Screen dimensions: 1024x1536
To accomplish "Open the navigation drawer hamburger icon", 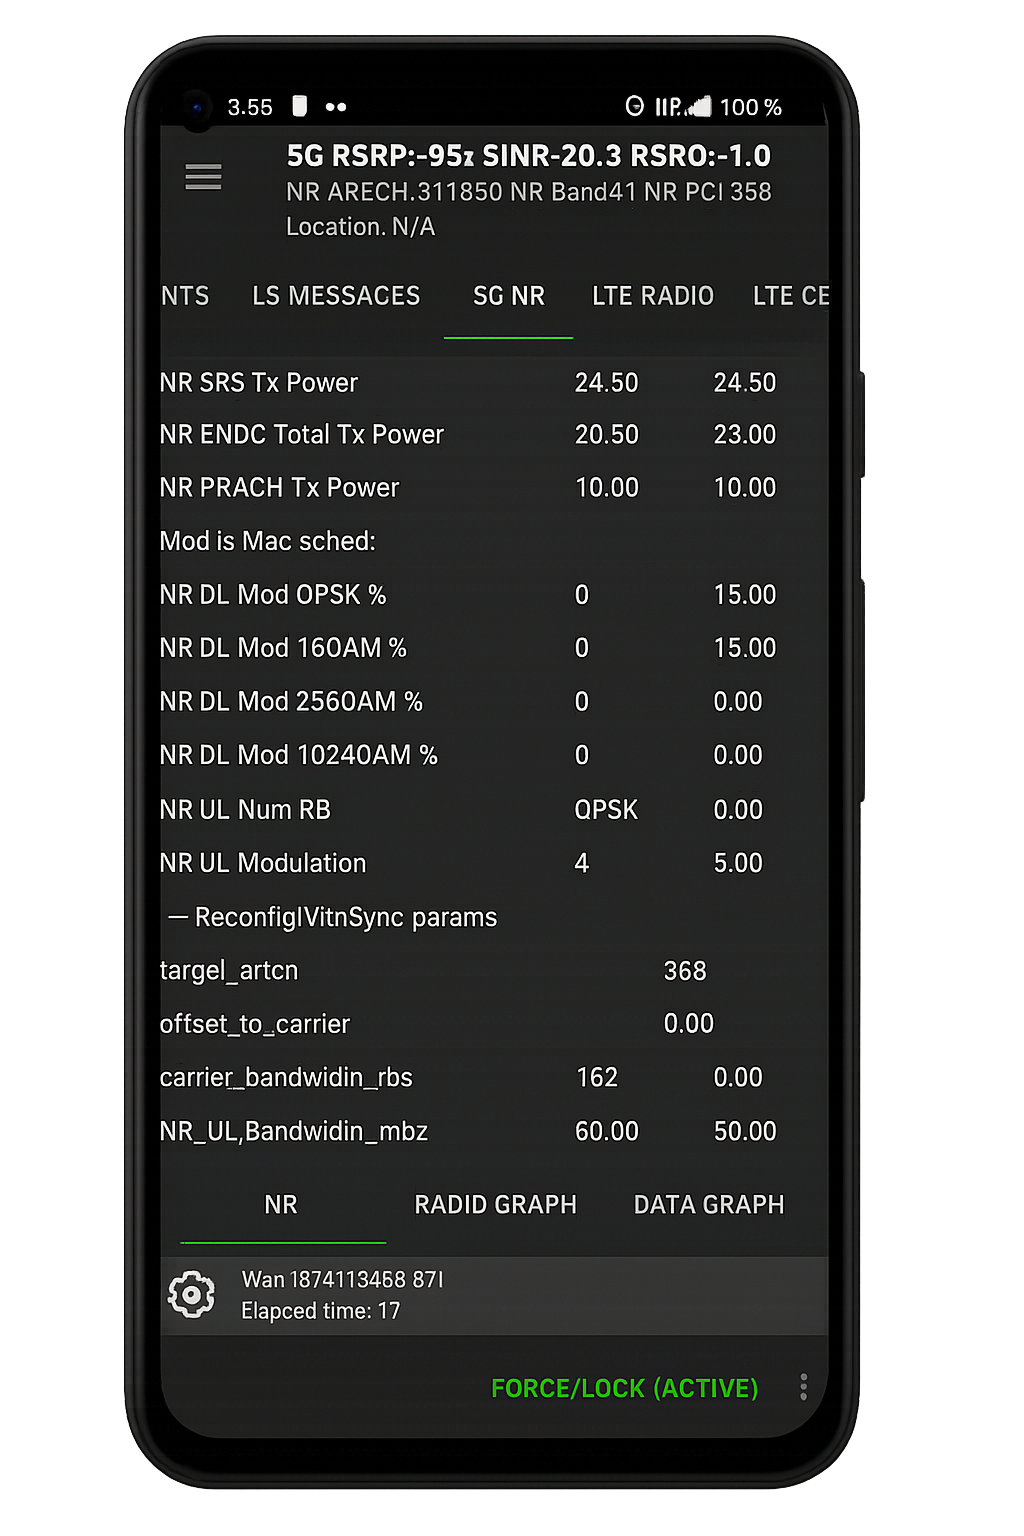I will point(203,177).
